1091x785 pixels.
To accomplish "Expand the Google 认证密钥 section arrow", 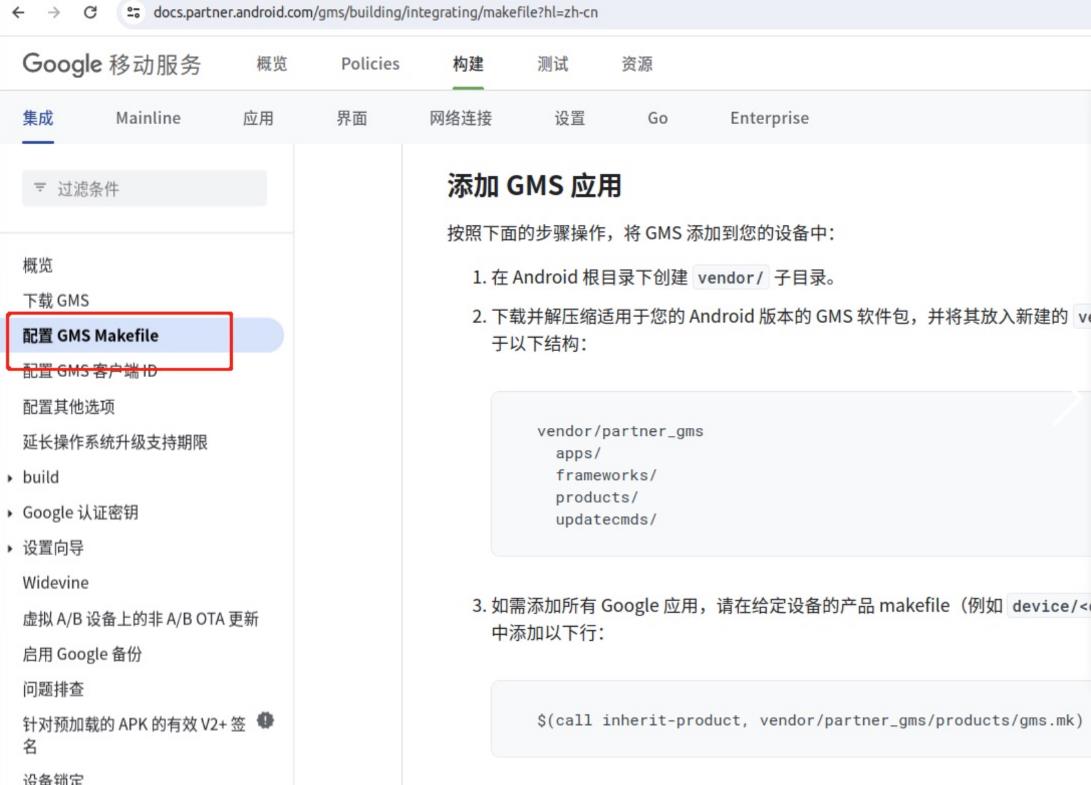I will click(x=10, y=514).
